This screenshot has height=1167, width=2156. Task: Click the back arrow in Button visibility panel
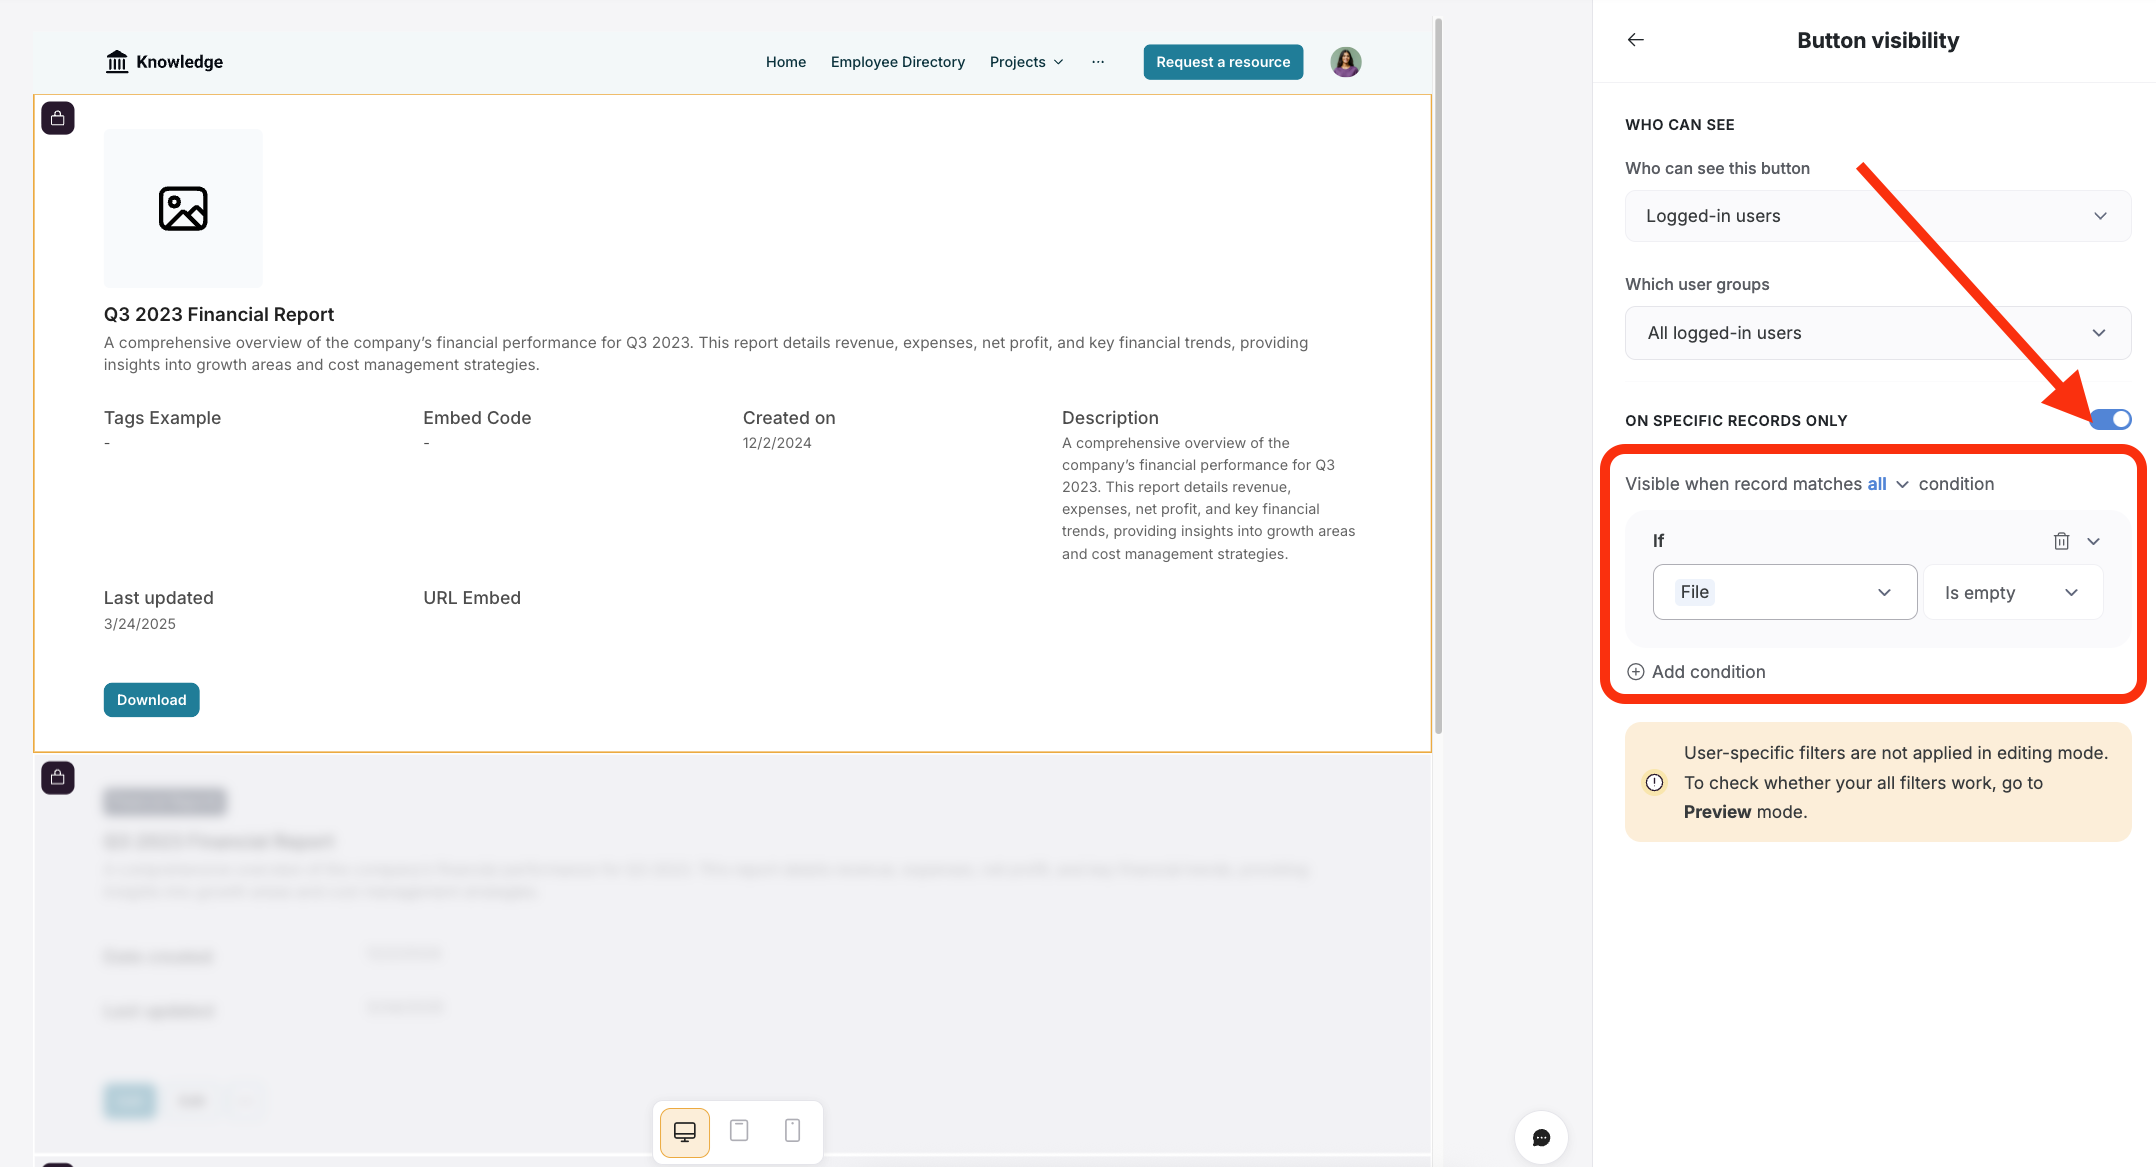click(1636, 40)
